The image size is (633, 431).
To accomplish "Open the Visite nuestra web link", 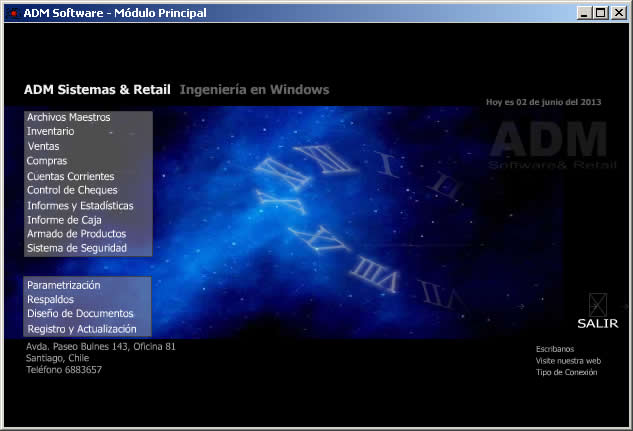I will (x=568, y=361).
